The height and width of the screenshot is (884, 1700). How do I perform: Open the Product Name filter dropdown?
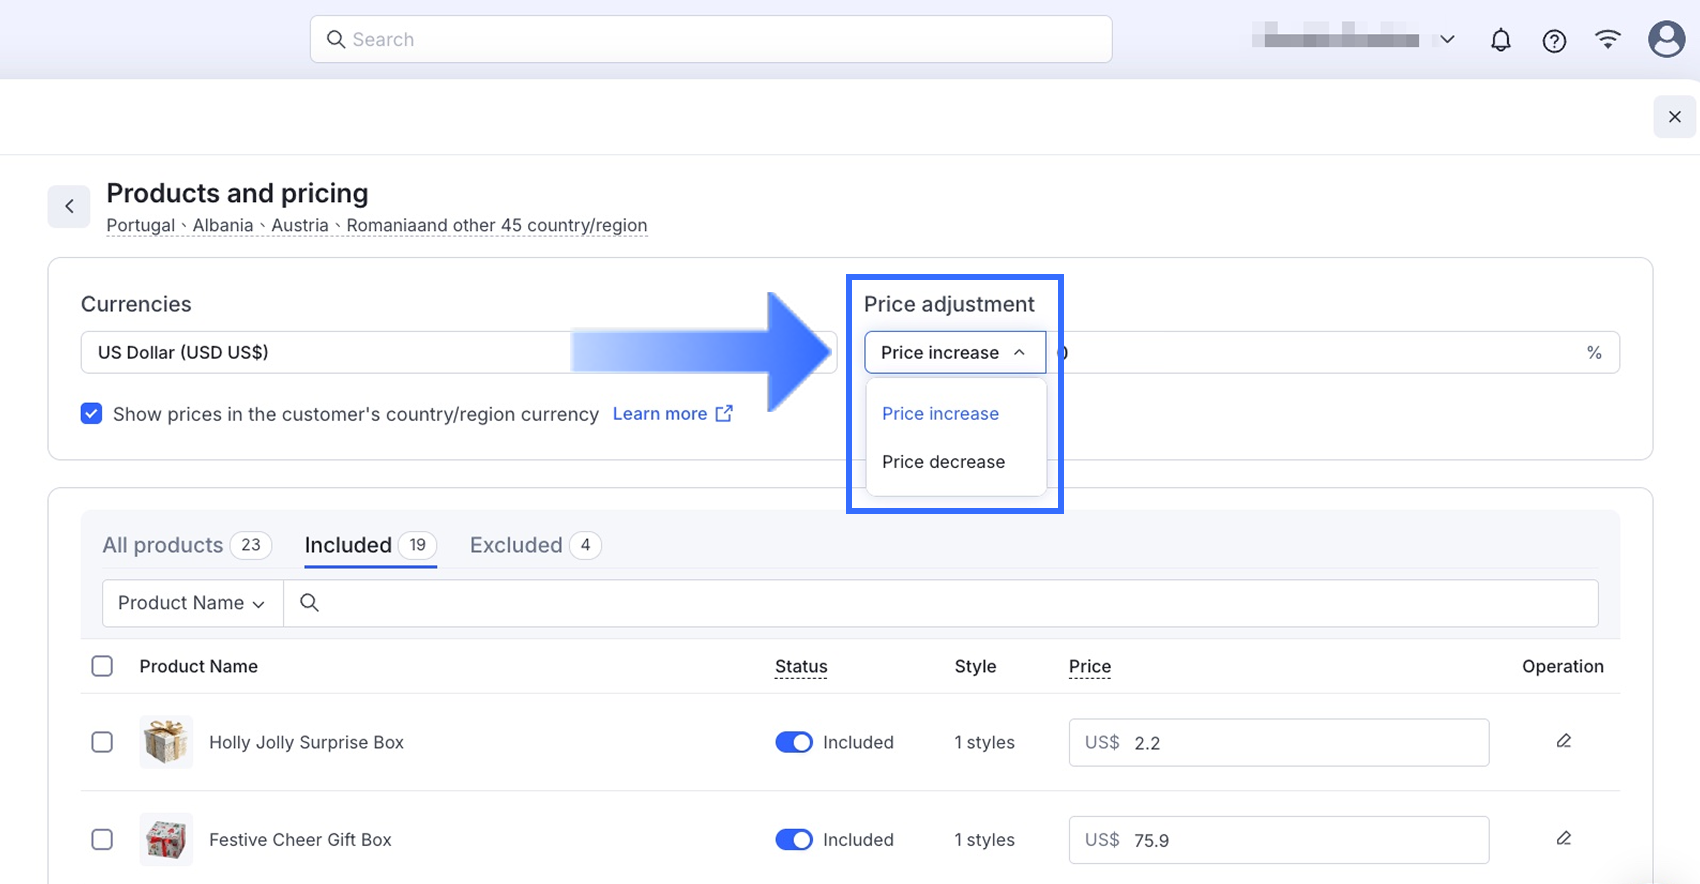point(192,603)
